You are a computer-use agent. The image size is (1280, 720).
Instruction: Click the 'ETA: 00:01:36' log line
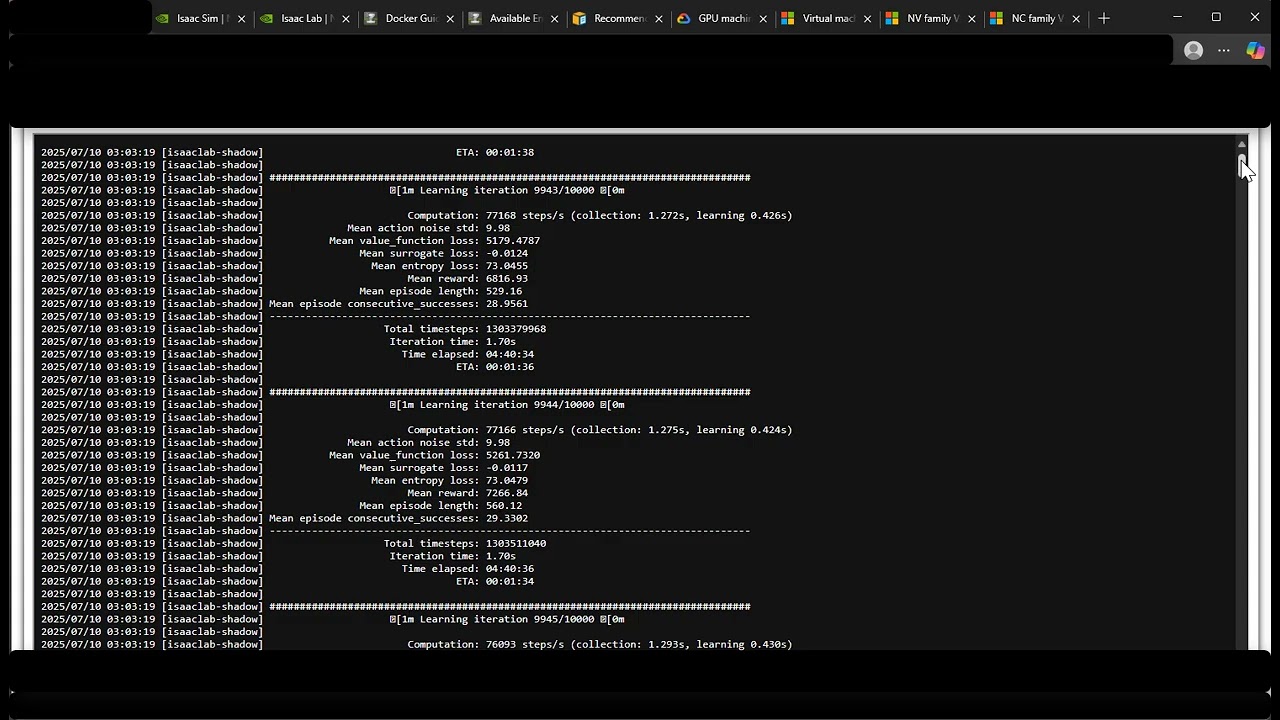pyautogui.click(x=495, y=367)
